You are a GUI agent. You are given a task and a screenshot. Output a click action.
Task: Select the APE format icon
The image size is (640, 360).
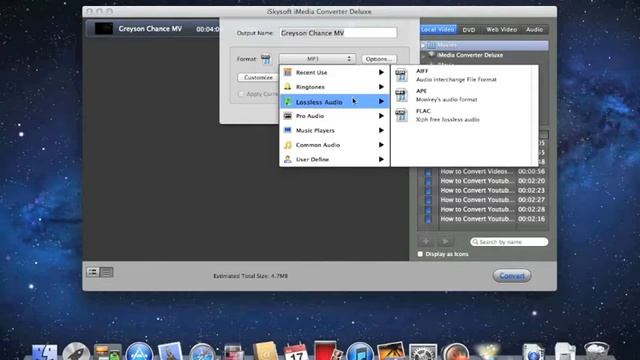[401, 96]
